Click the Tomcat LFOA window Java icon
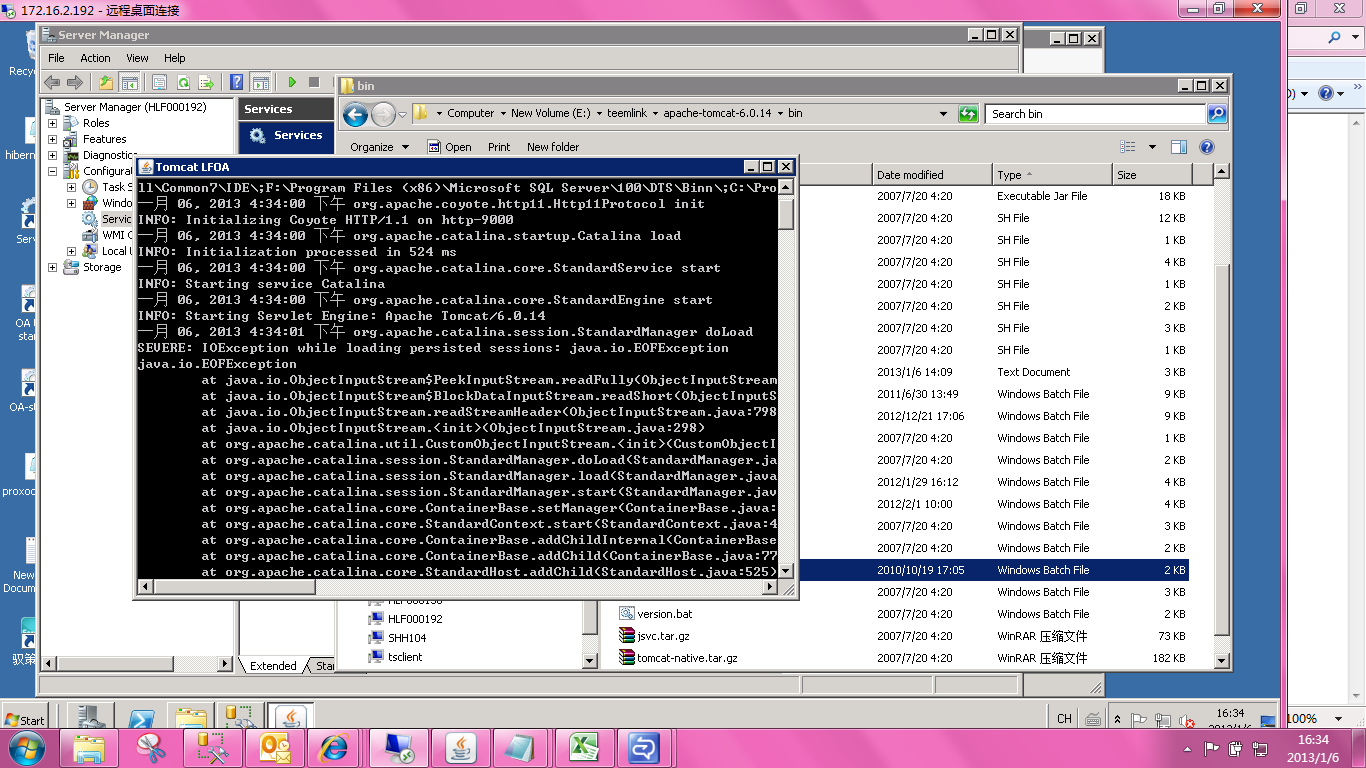1366x768 pixels. pos(146,167)
